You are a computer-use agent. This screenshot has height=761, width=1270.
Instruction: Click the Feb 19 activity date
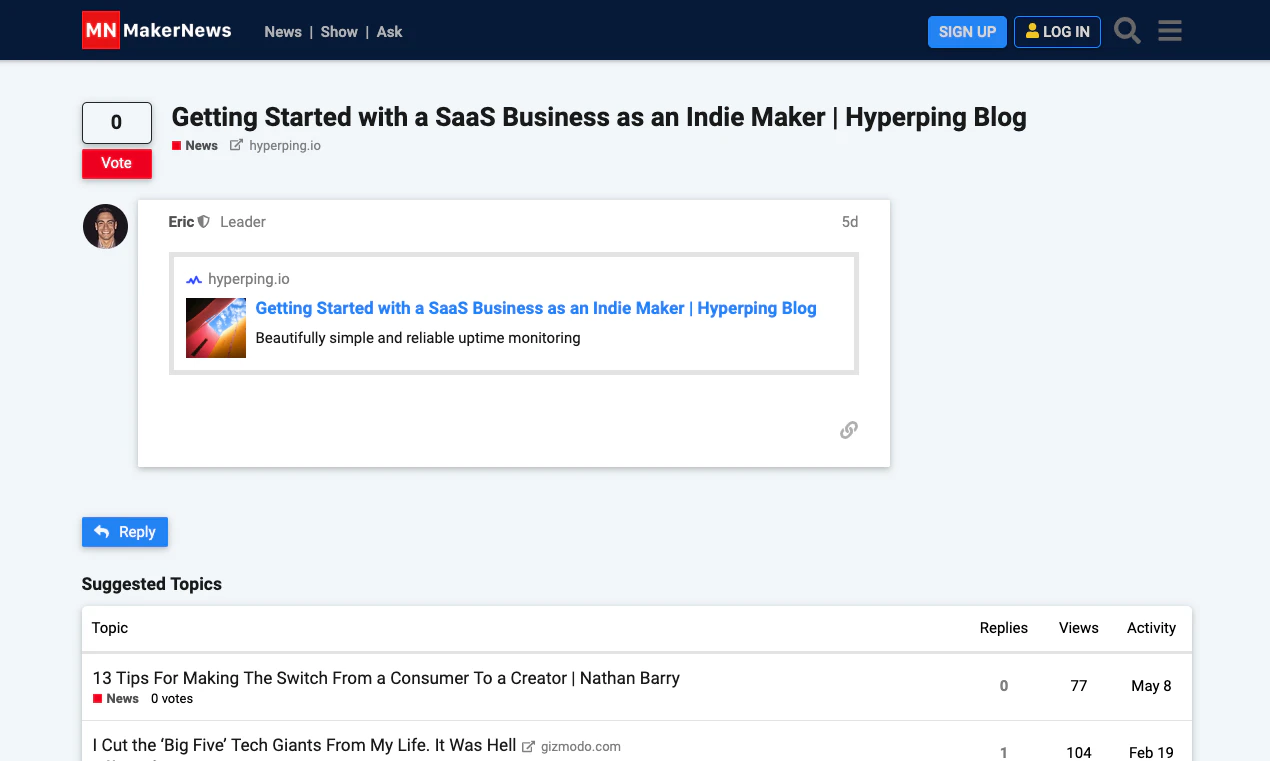point(1152,753)
